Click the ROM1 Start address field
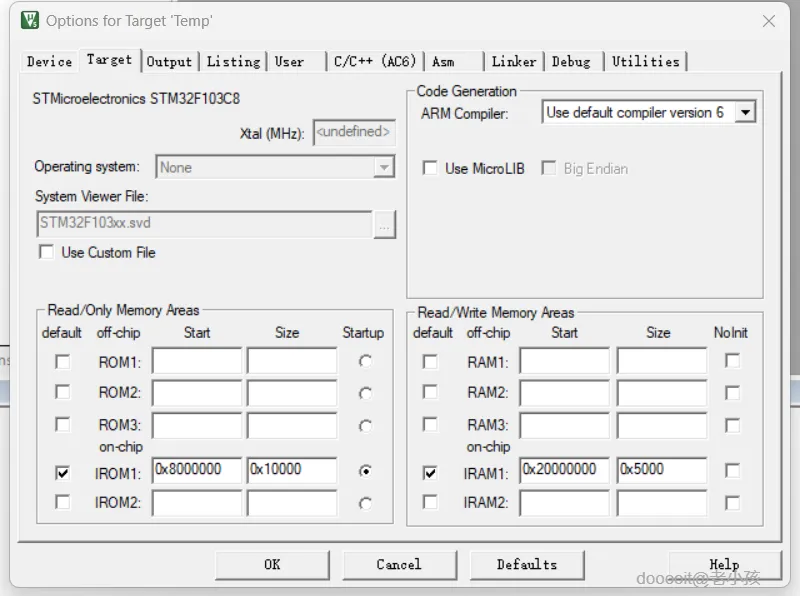 tap(197, 361)
